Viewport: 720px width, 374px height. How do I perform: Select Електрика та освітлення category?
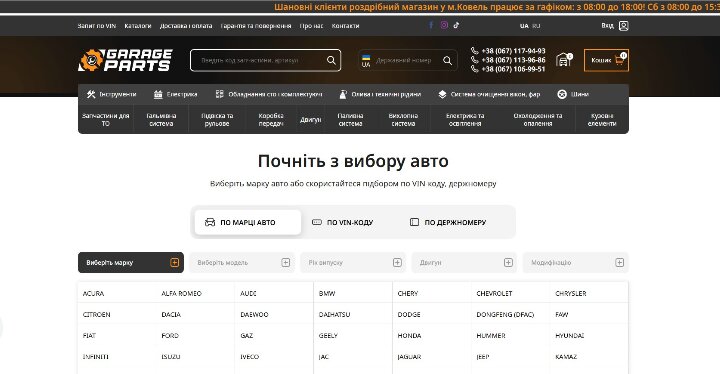(465, 119)
